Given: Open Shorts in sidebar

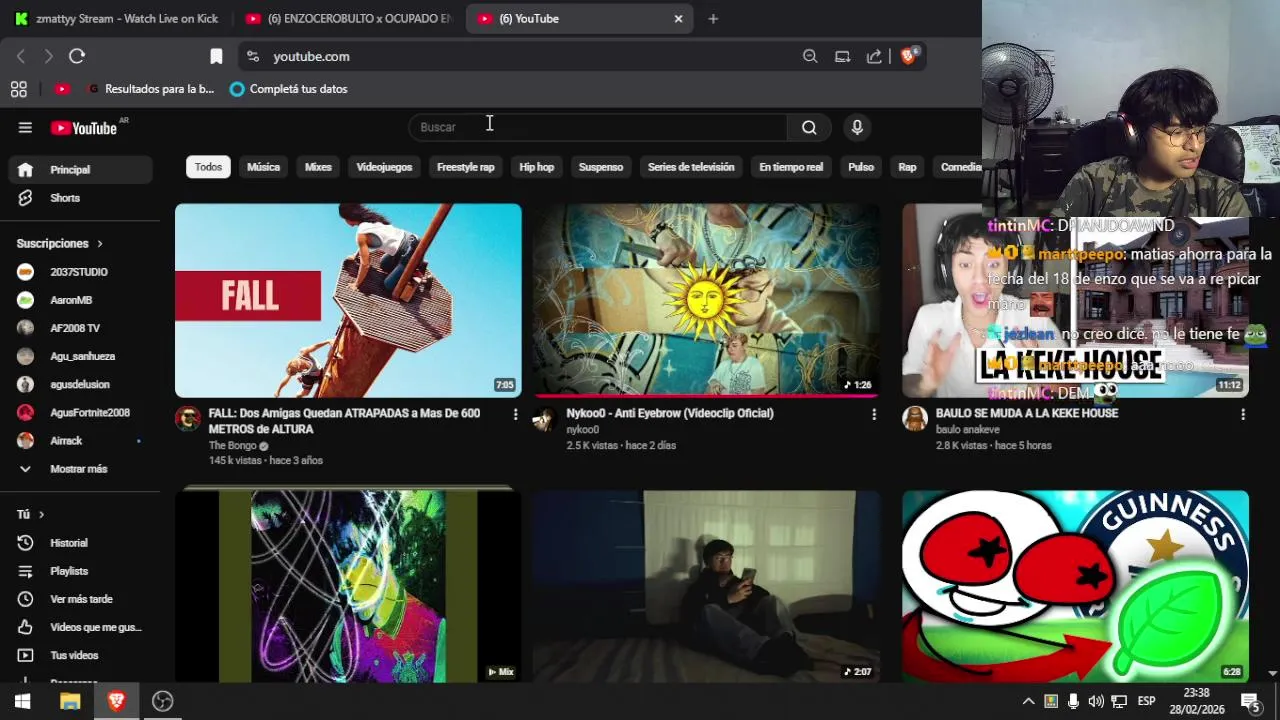Looking at the screenshot, I should pos(80,198).
